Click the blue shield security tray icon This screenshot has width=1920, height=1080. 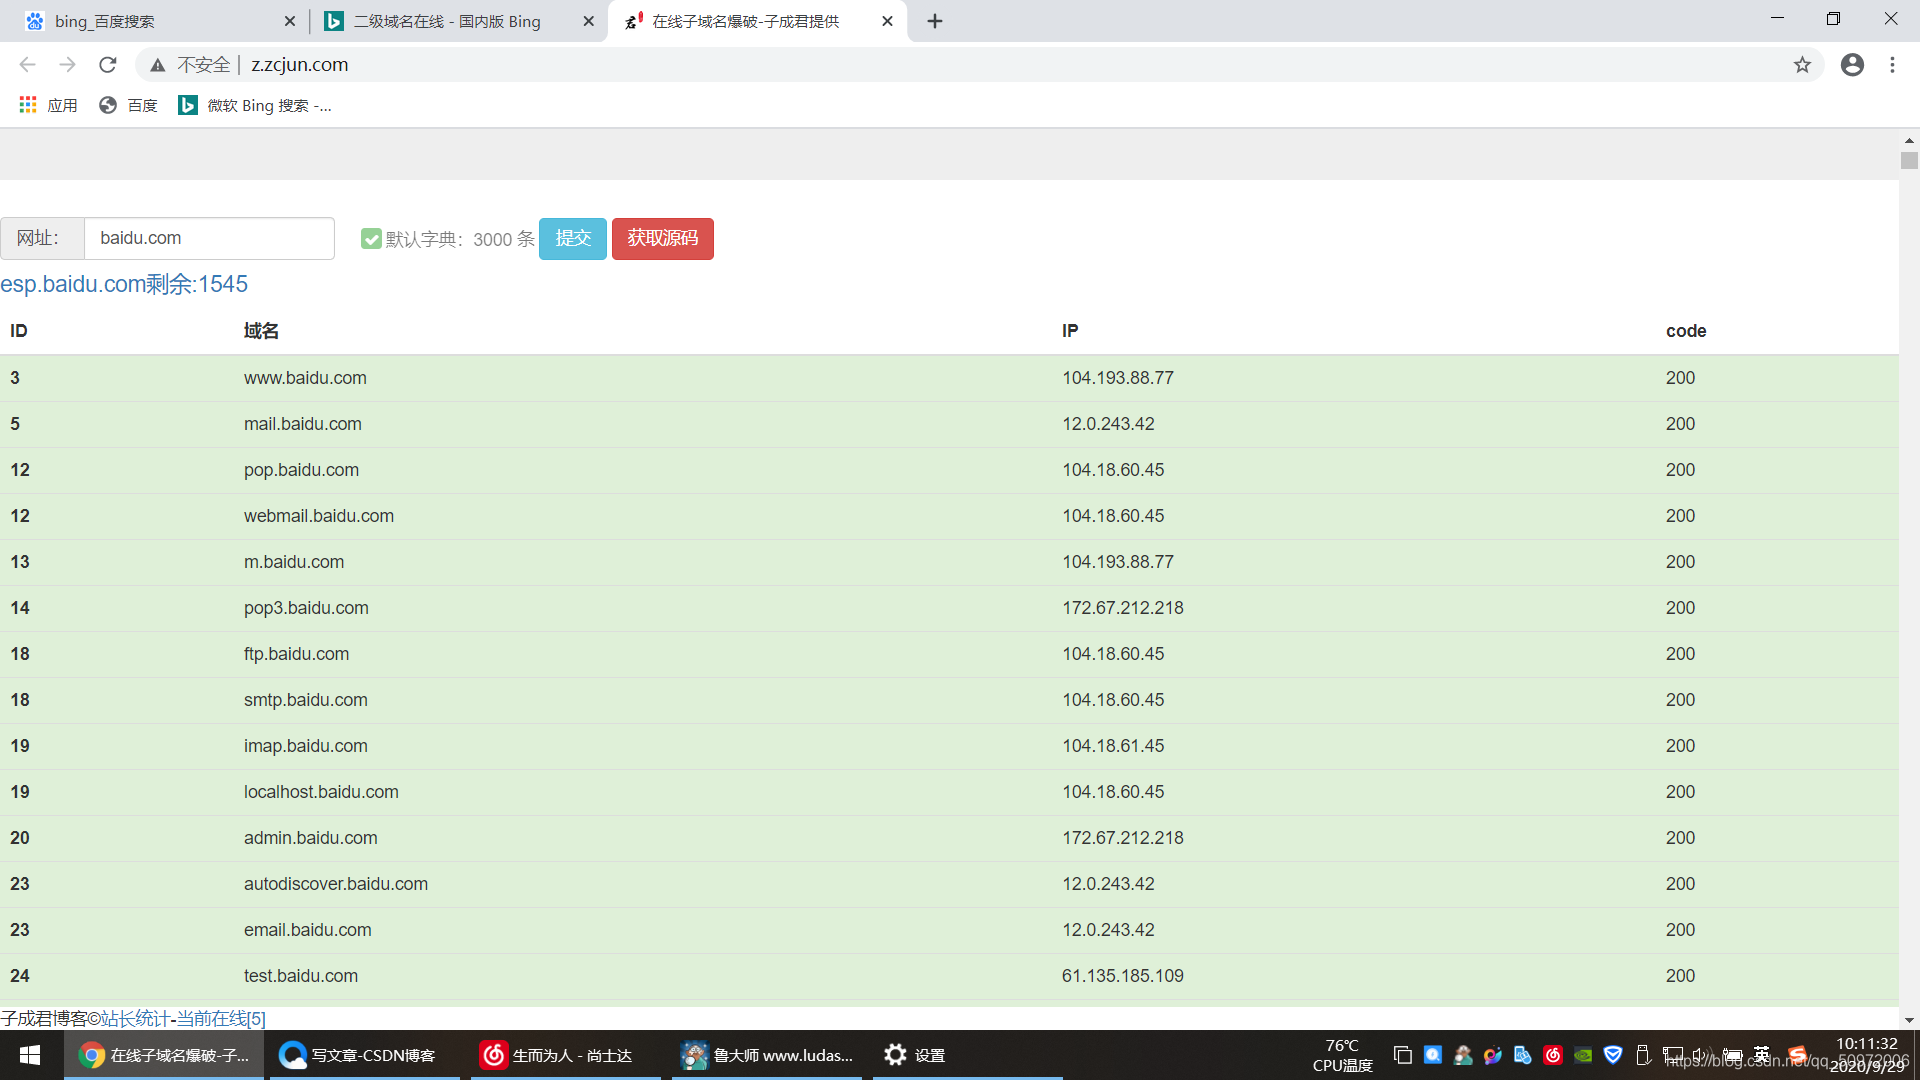coord(1613,1055)
